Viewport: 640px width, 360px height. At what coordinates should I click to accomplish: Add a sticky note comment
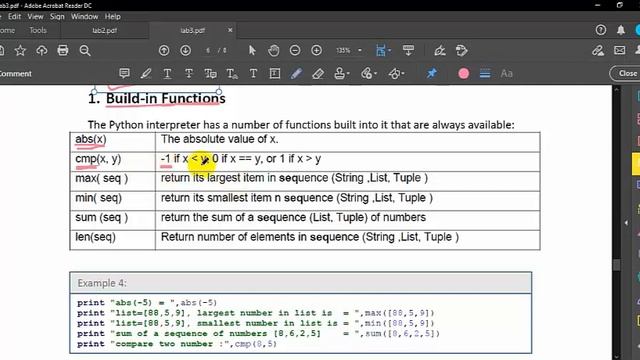[124, 73]
